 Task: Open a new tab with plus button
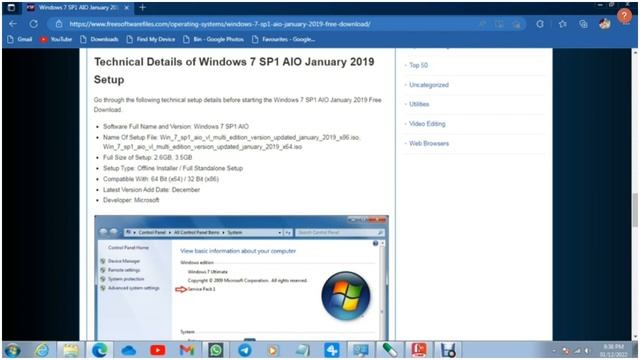coord(142,7)
